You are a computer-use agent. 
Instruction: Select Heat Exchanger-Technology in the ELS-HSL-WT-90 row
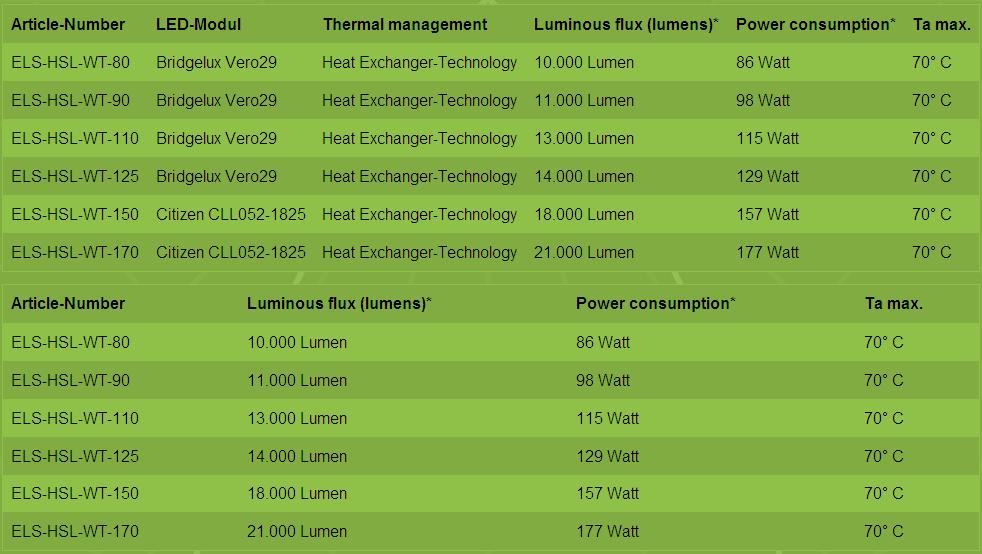419,100
